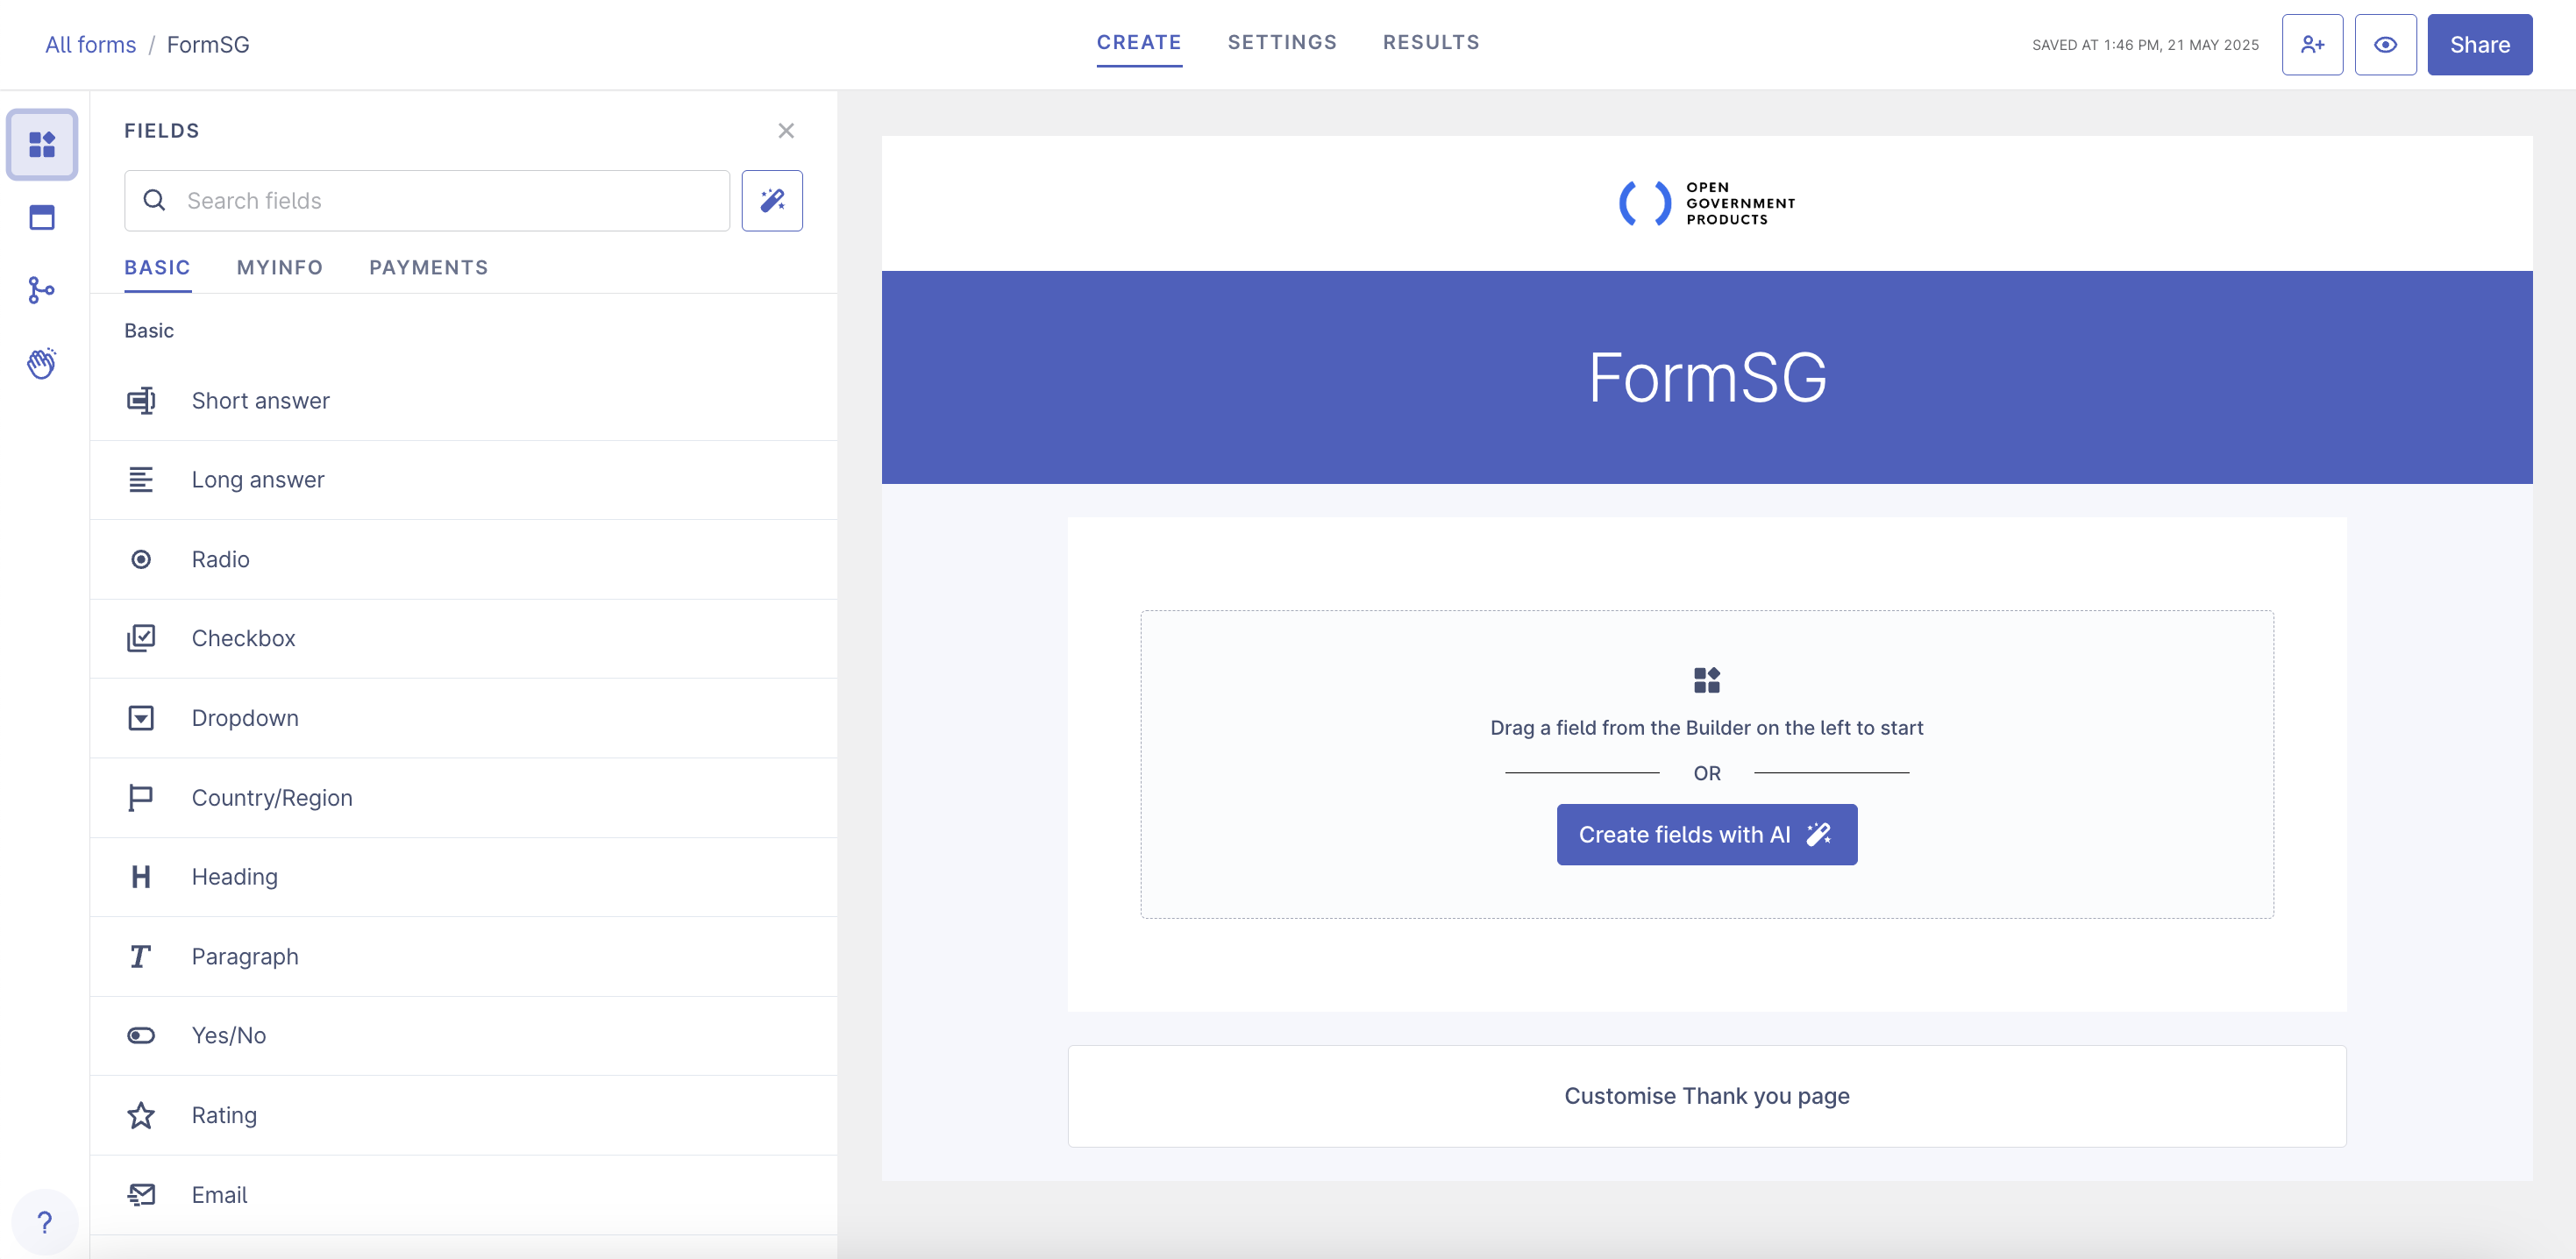Add a Yes/No toggle field

[228, 1035]
